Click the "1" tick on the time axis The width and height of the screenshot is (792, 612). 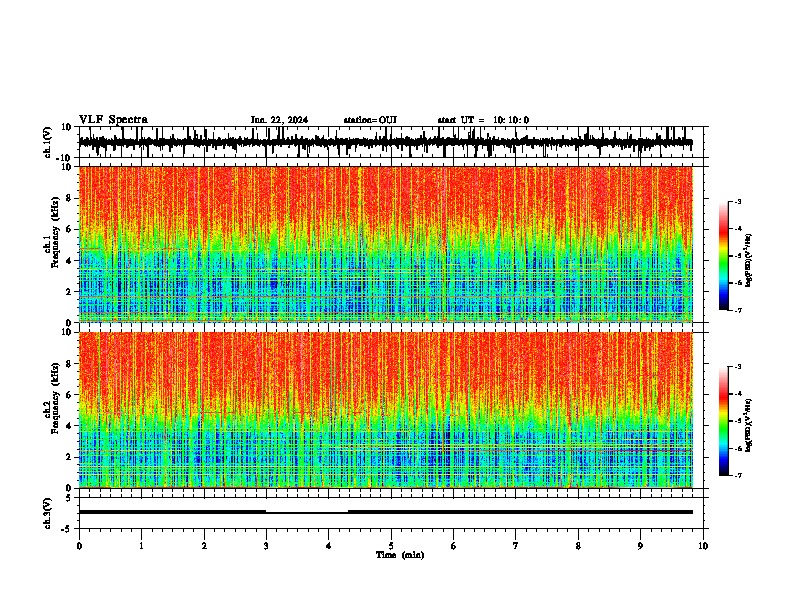141,546
